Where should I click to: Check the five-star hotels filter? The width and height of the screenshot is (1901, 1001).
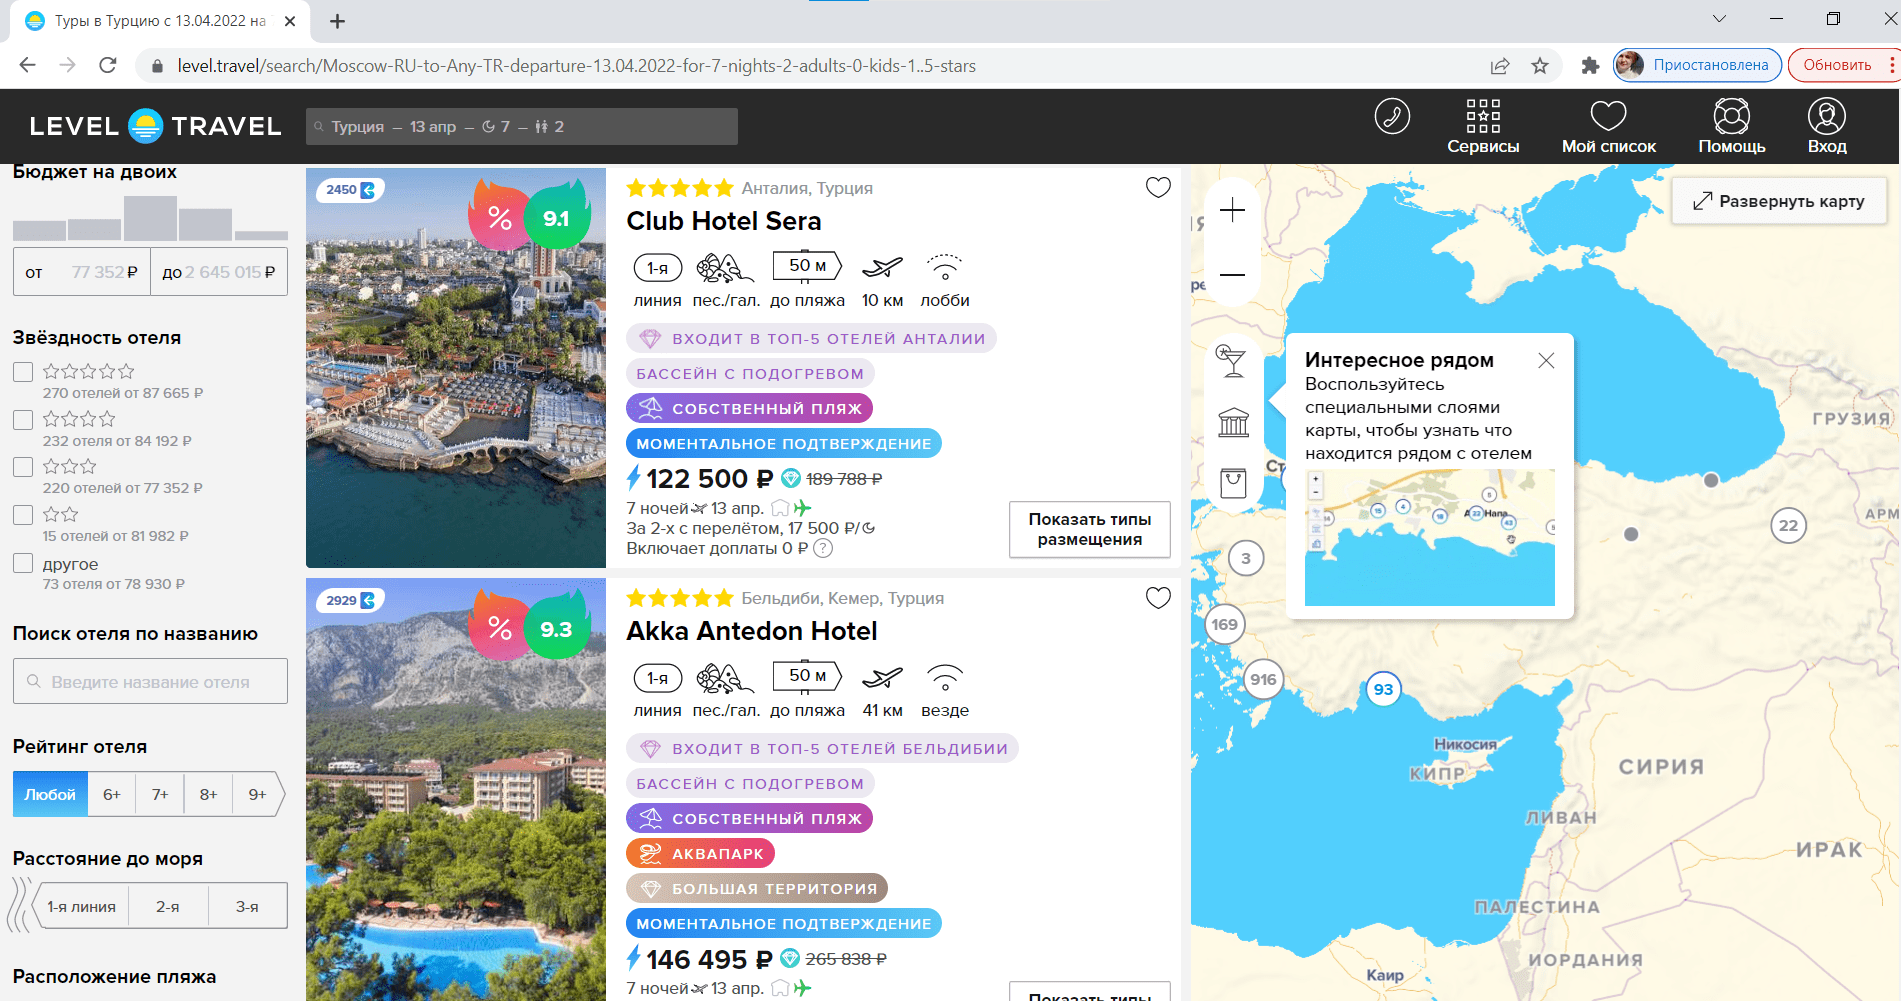point(23,372)
